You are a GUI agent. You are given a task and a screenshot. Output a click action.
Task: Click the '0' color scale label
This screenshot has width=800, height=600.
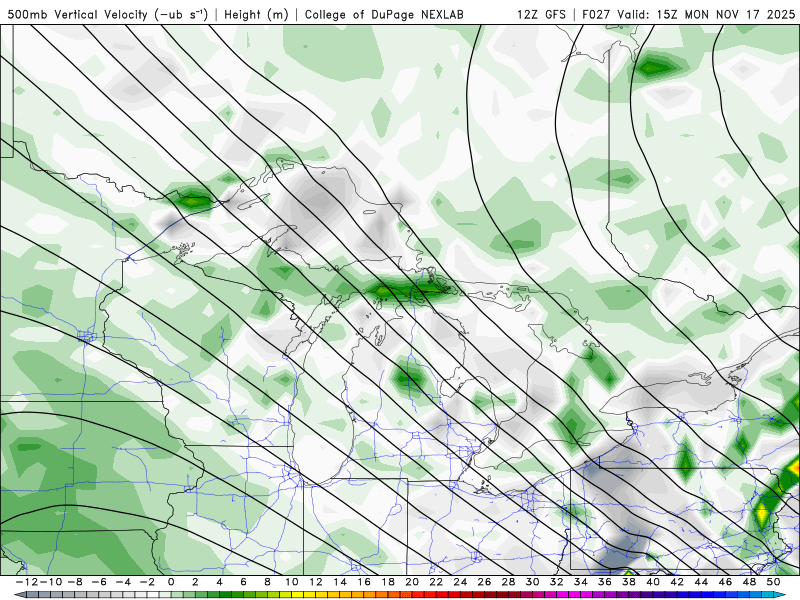171,582
